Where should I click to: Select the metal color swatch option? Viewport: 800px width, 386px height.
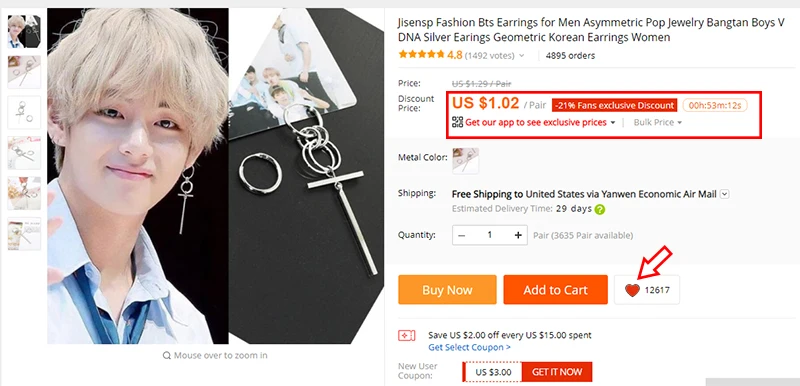tap(465, 161)
